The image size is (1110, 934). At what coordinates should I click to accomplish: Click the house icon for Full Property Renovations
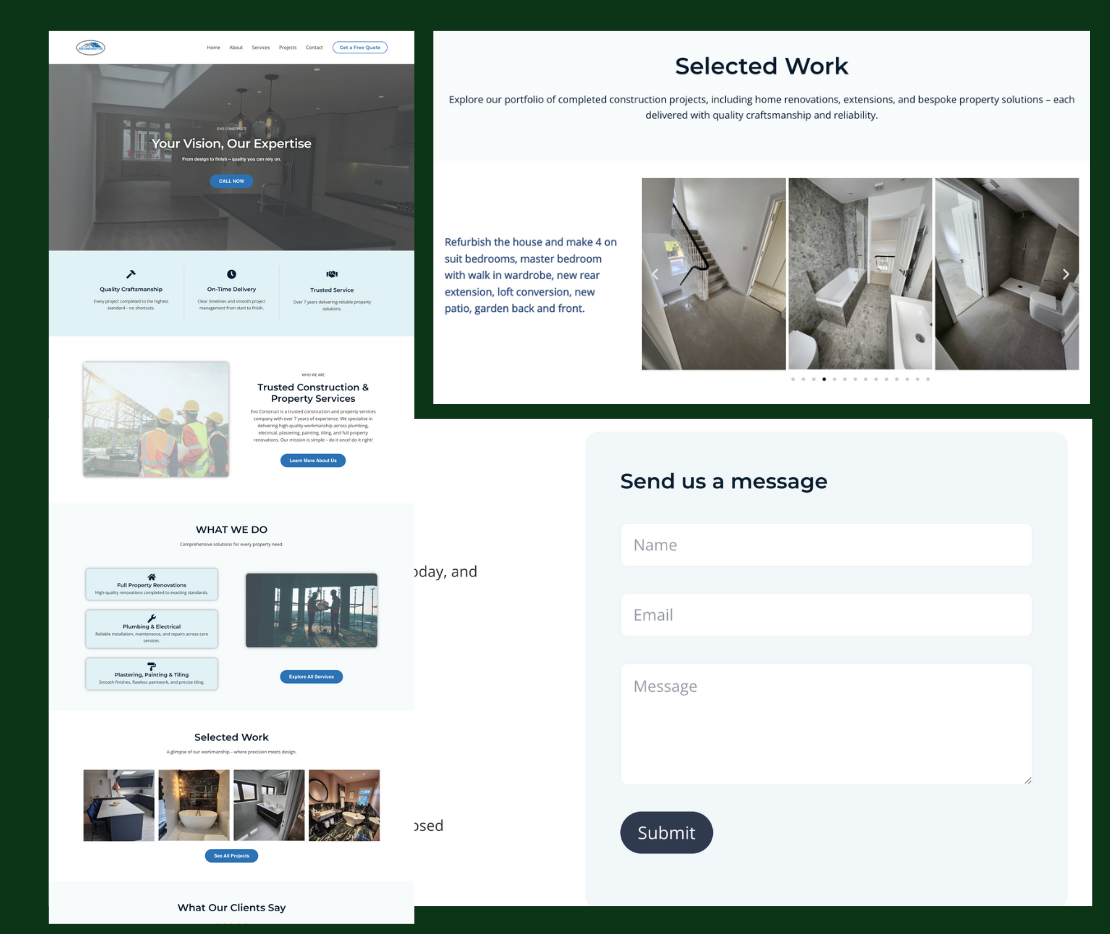point(152,577)
